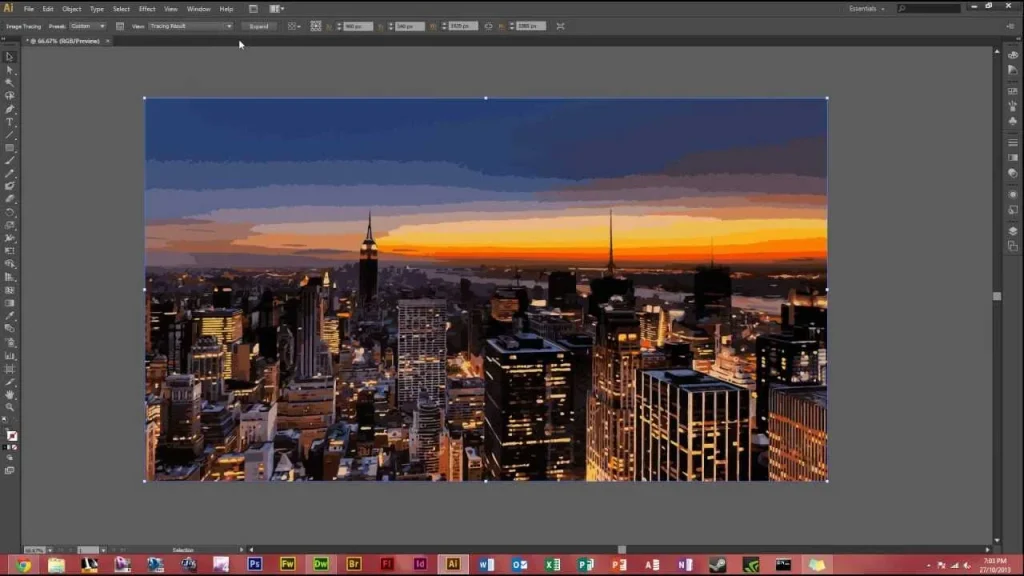Viewport: 1024px width, 576px height.
Task: Click the search field in top bar
Action: coord(929,8)
